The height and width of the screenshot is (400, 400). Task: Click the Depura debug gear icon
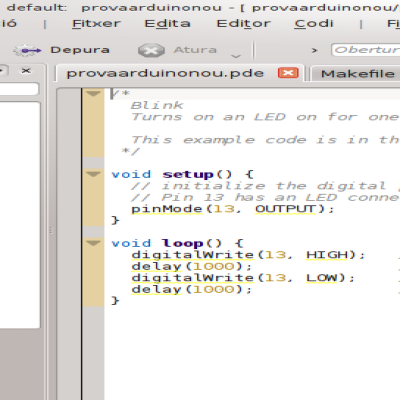[x=28, y=51]
